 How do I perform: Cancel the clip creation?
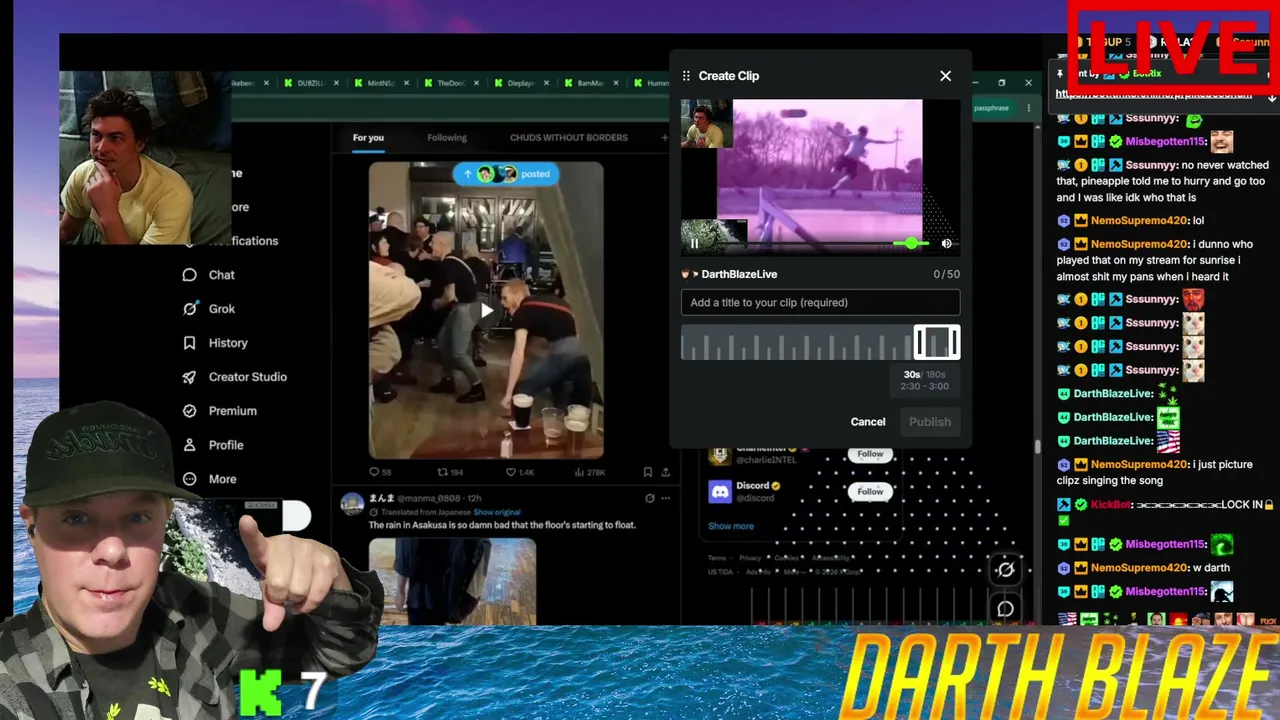868,422
